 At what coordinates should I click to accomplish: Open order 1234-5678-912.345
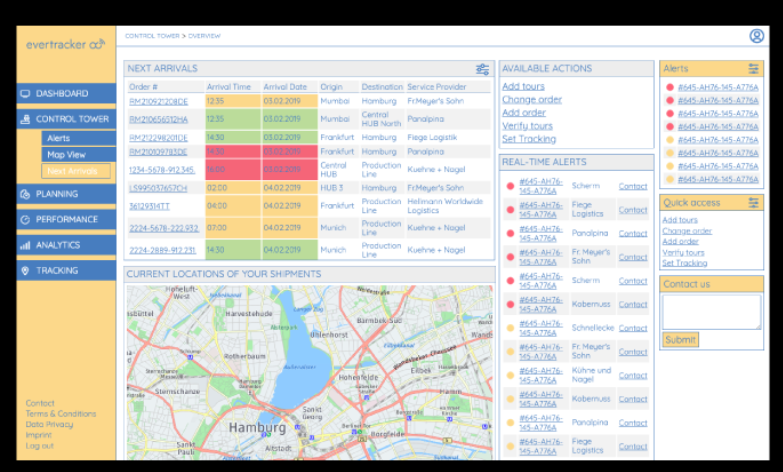pyautogui.click(x=162, y=170)
